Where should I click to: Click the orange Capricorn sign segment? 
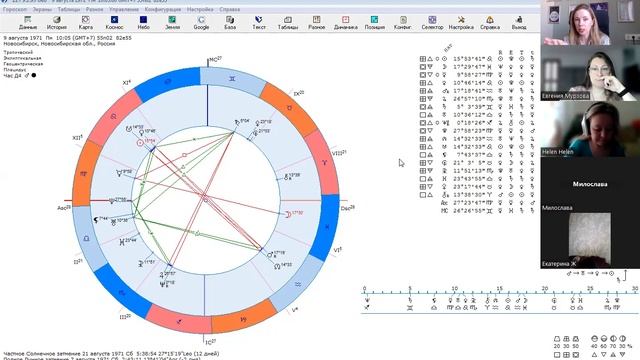click(243, 320)
